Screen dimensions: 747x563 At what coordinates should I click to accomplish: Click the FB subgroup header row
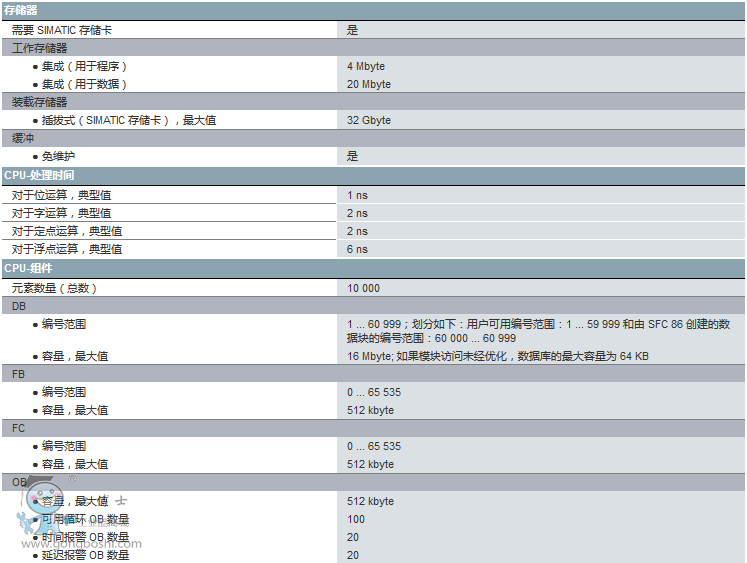tap(19, 374)
